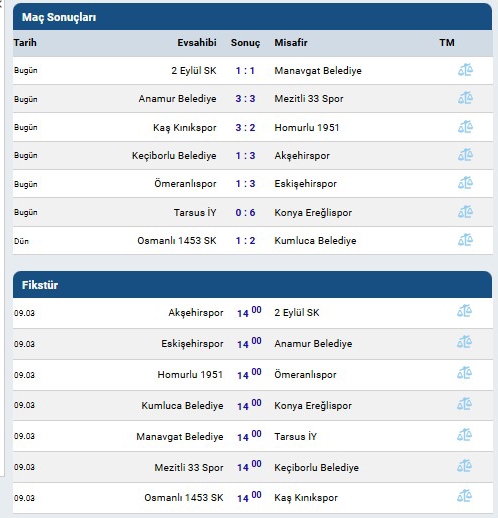Open comparison icon for Osmanlı 1453 SK vs Kumluca Belediye
The image size is (498, 518).
coord(465,240)
